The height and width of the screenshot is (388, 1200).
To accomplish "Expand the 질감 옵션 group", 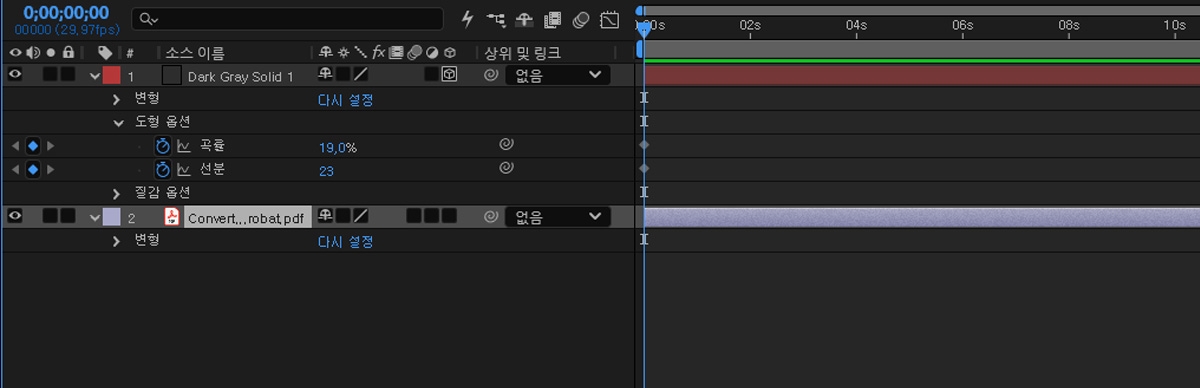I will [117, 193].
